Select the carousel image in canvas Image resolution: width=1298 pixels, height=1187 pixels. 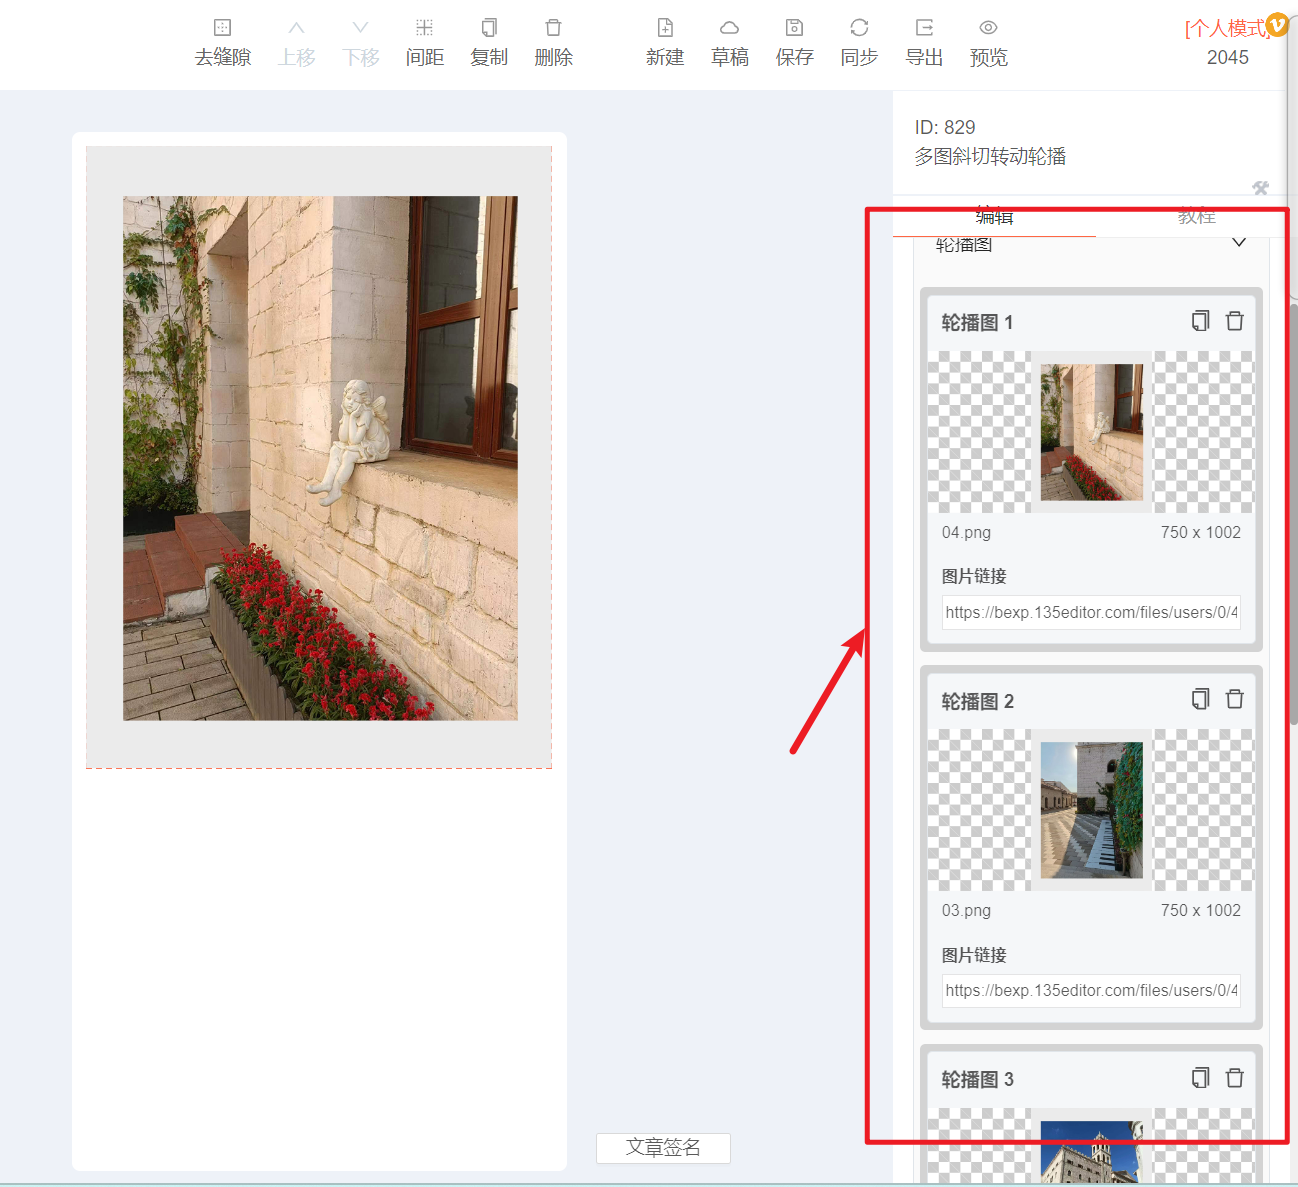coord(320,458)
